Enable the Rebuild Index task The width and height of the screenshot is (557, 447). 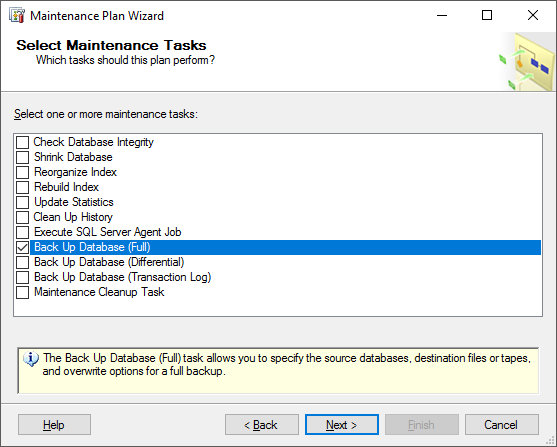click(22, 187)
